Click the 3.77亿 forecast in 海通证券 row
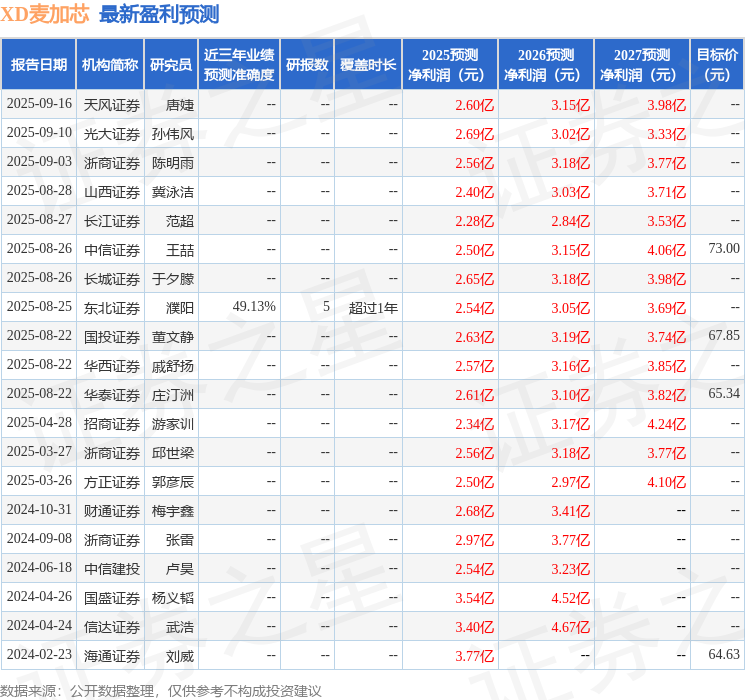 pyautogui.click(x=475, y=656)
